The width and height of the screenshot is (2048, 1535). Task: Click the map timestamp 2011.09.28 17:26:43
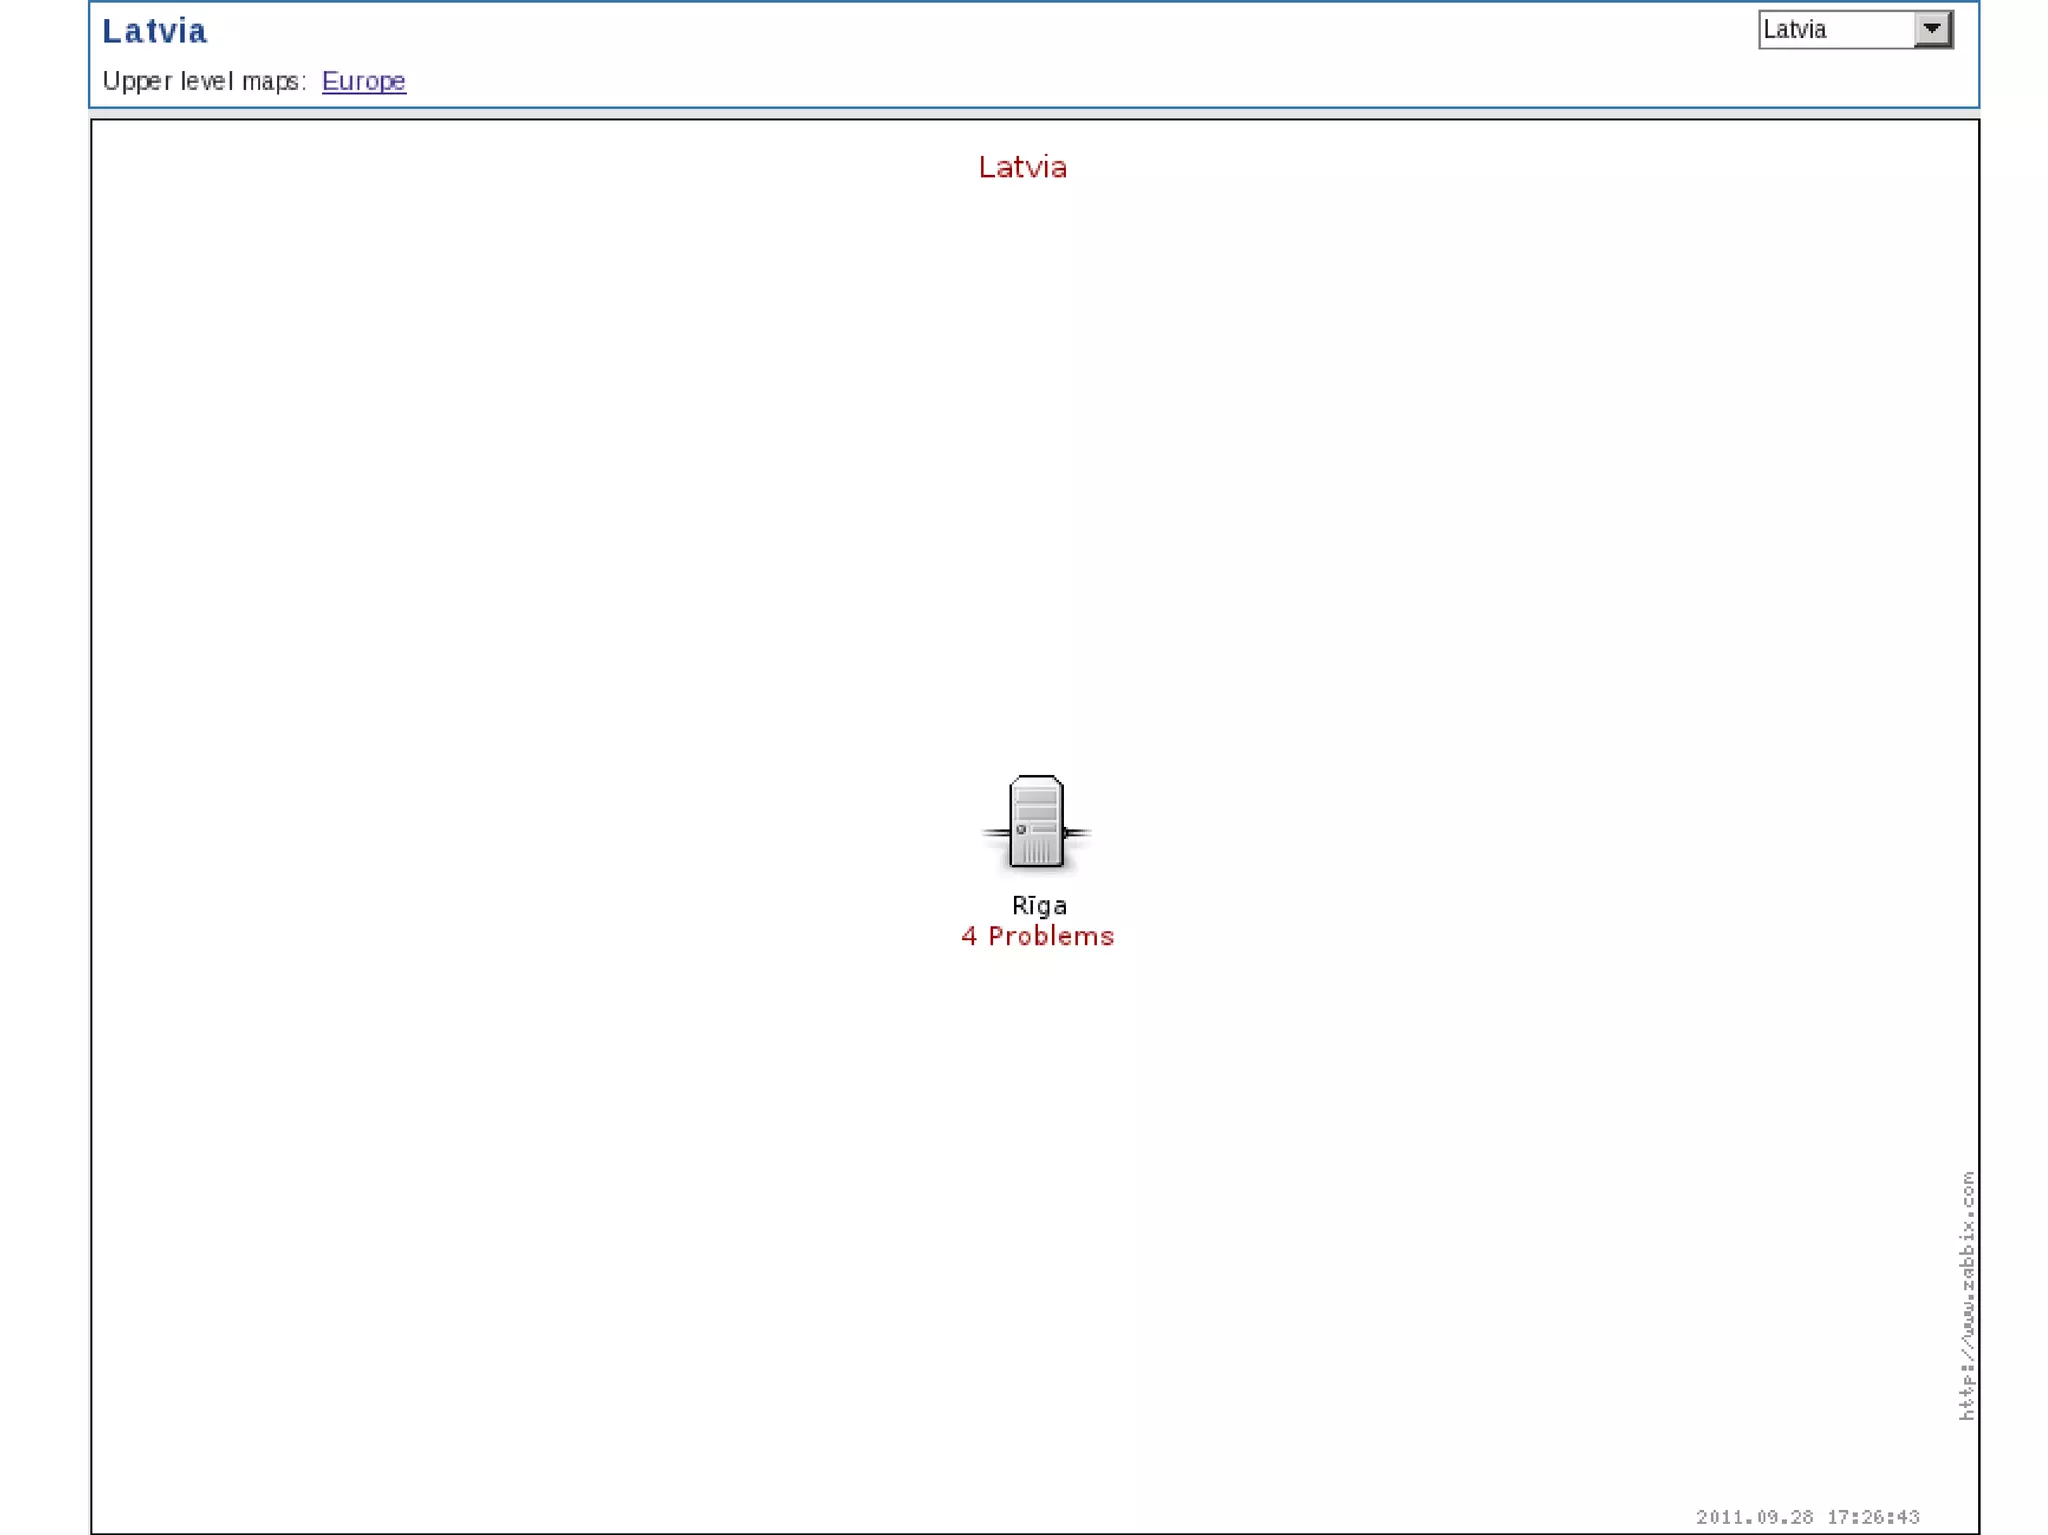(x=1807, y=1517)
